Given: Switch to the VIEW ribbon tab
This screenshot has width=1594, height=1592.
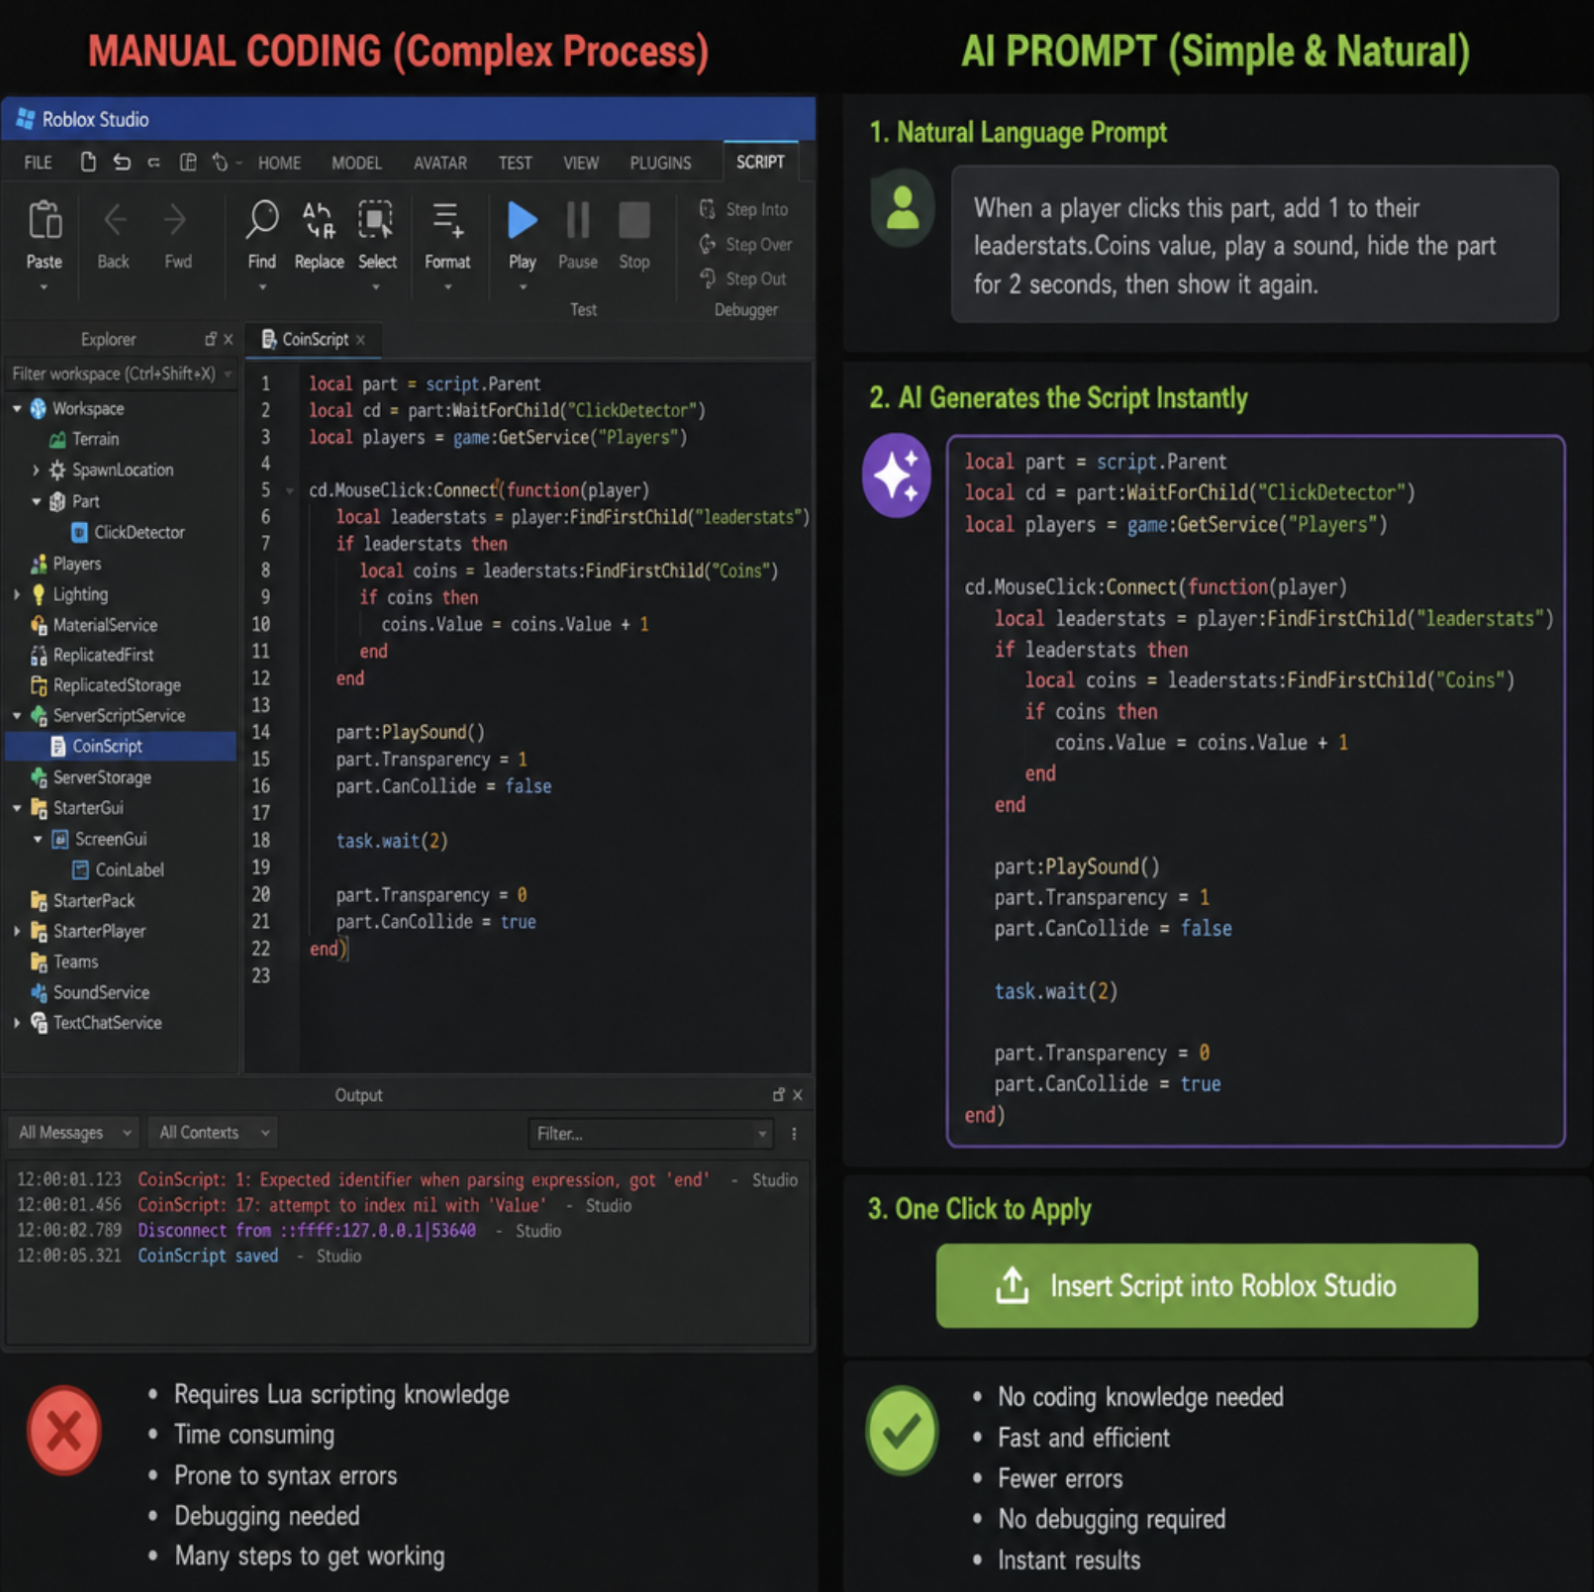Looking at the screenshot, I should point(581,163).
